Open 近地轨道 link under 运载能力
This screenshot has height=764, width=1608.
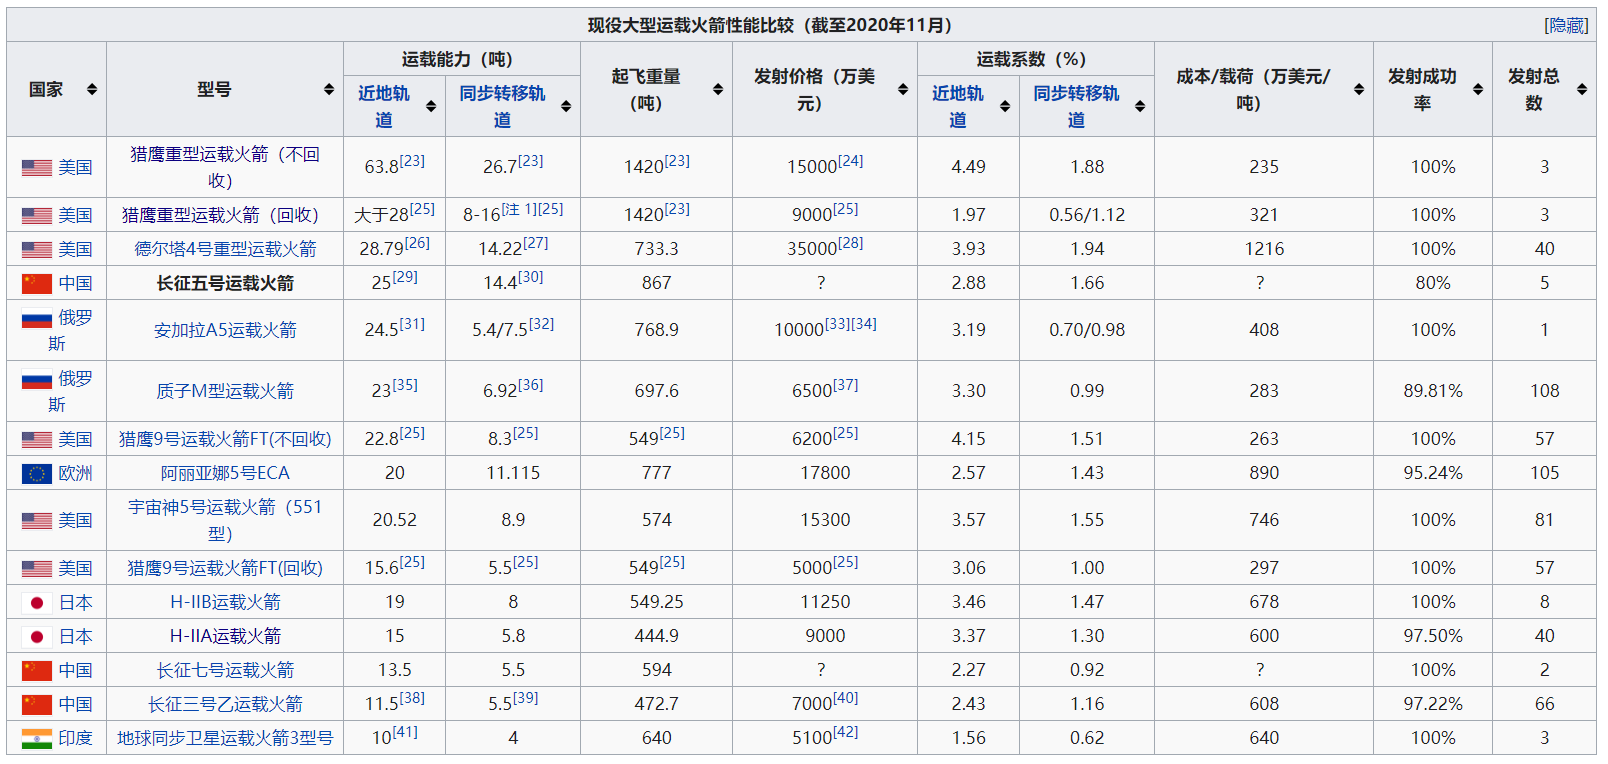[384, 106]
